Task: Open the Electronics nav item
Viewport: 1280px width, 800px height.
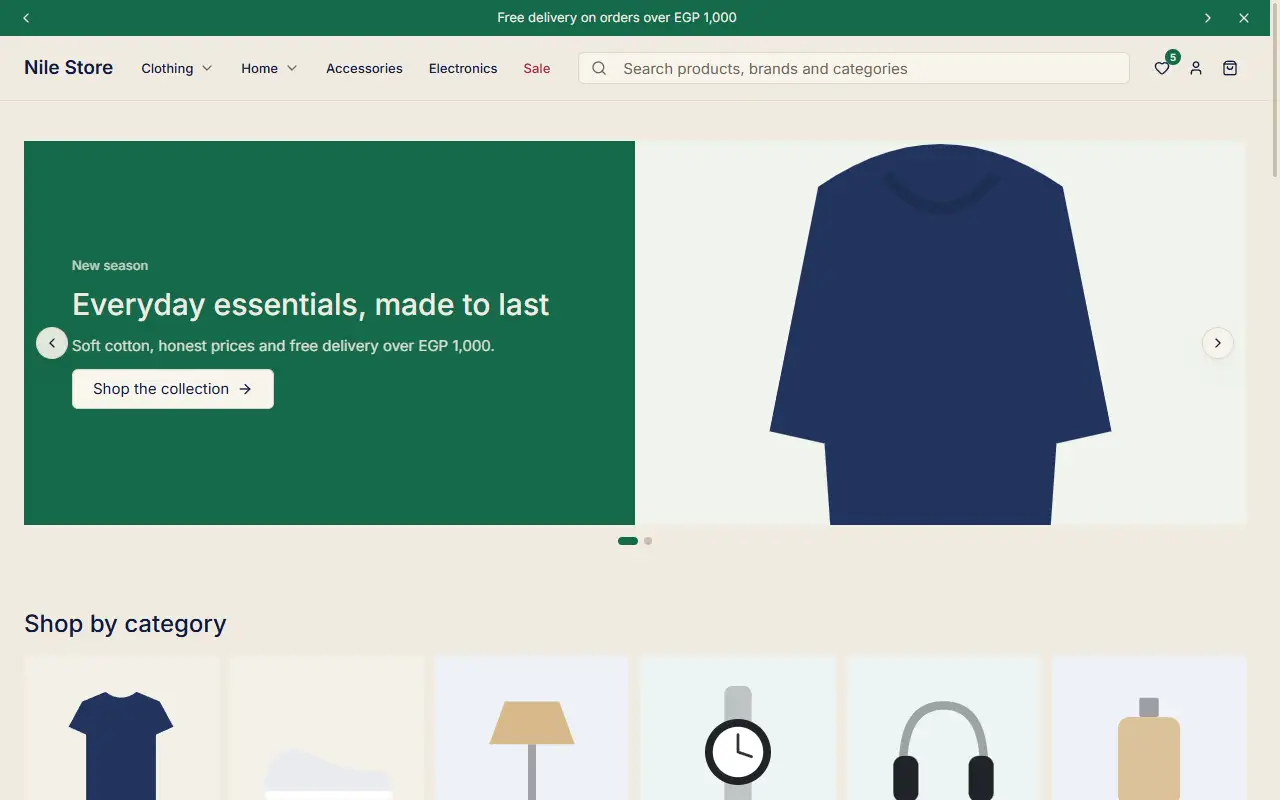Action: click(x=463, y=68)
